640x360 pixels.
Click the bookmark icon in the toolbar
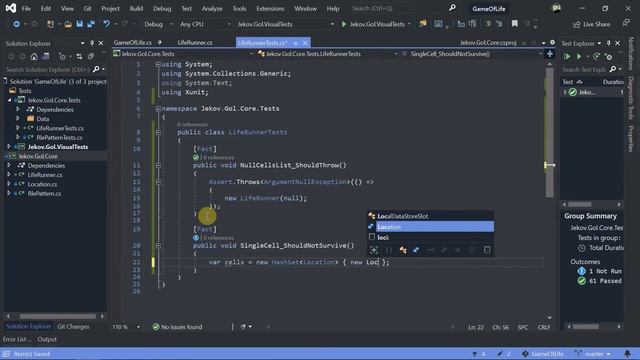(x=515, y=24)
